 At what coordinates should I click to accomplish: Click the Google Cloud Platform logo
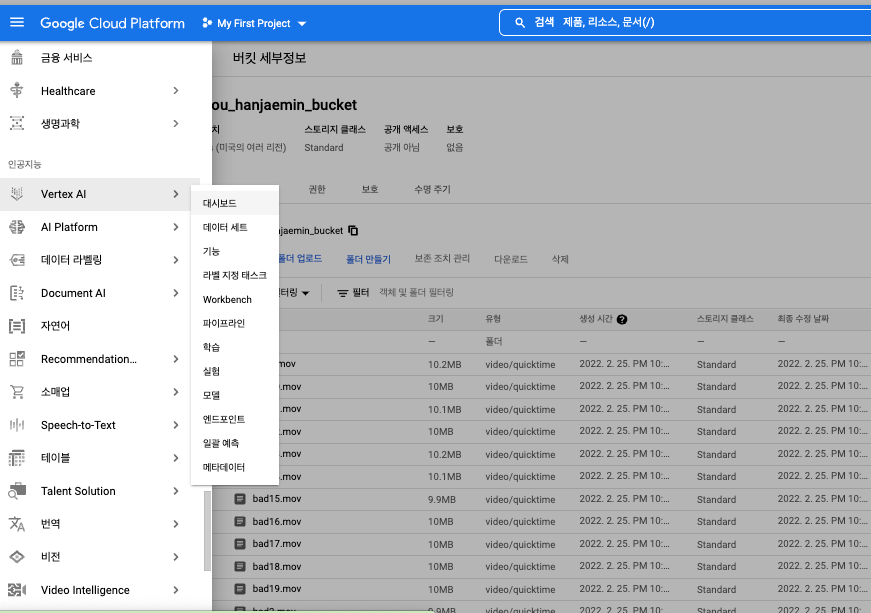112,23
